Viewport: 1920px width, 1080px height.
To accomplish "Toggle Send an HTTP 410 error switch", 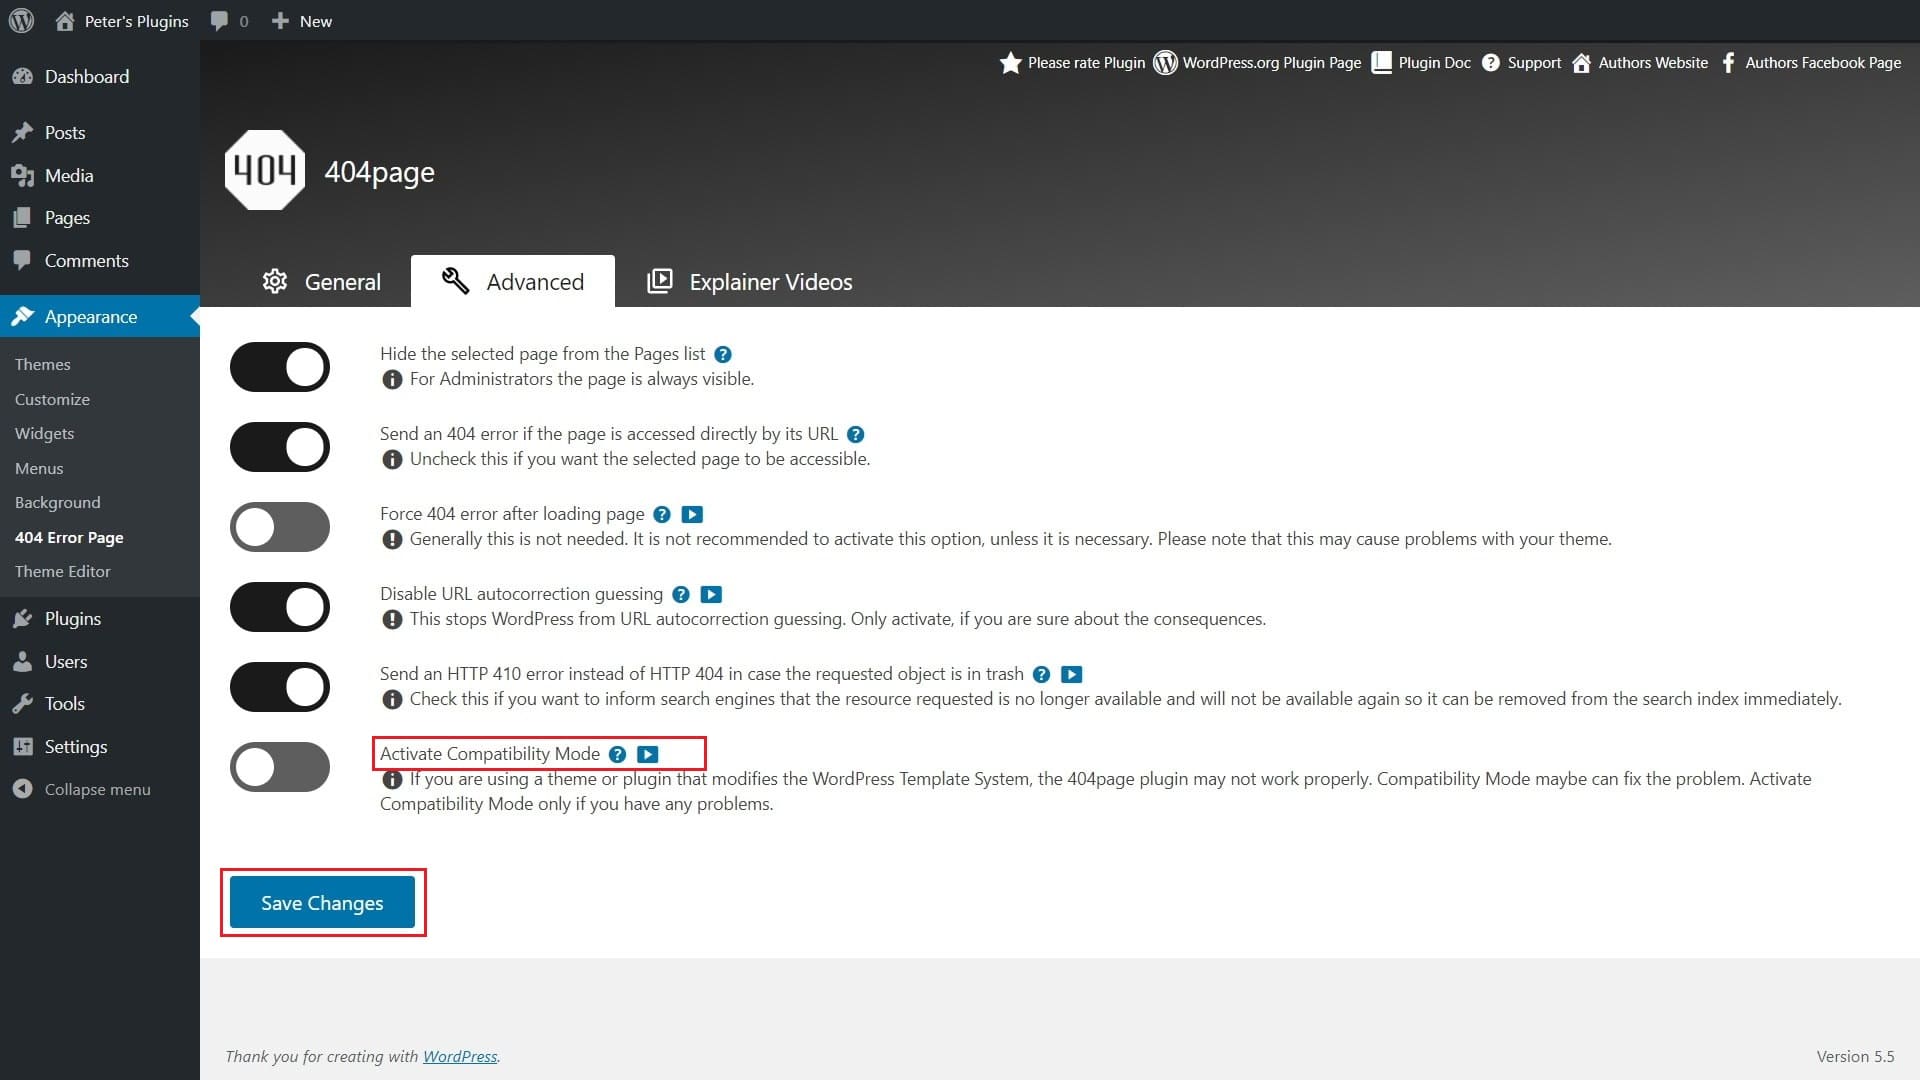I will coord(280,687).
